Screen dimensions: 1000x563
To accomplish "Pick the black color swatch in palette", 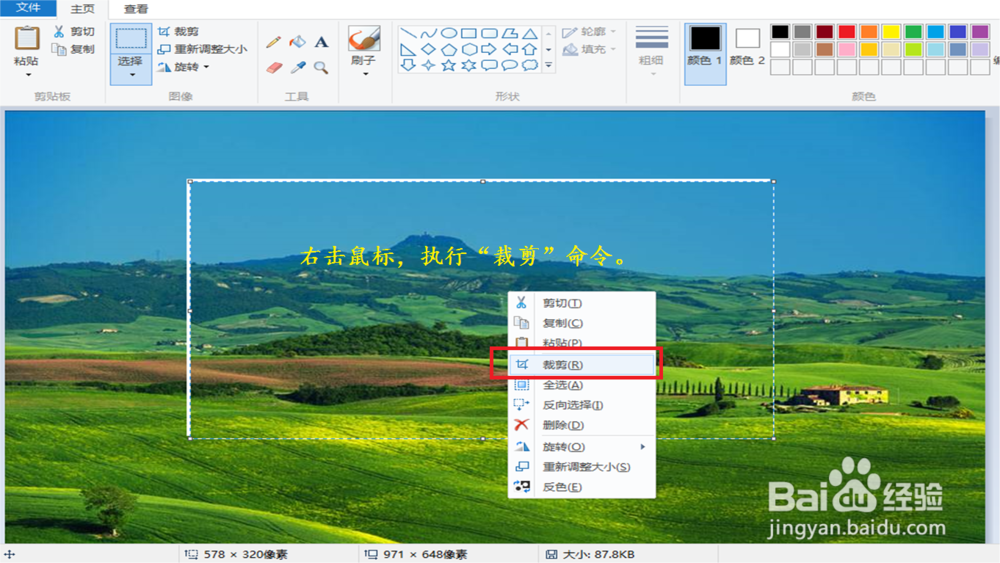I will 780,32.
